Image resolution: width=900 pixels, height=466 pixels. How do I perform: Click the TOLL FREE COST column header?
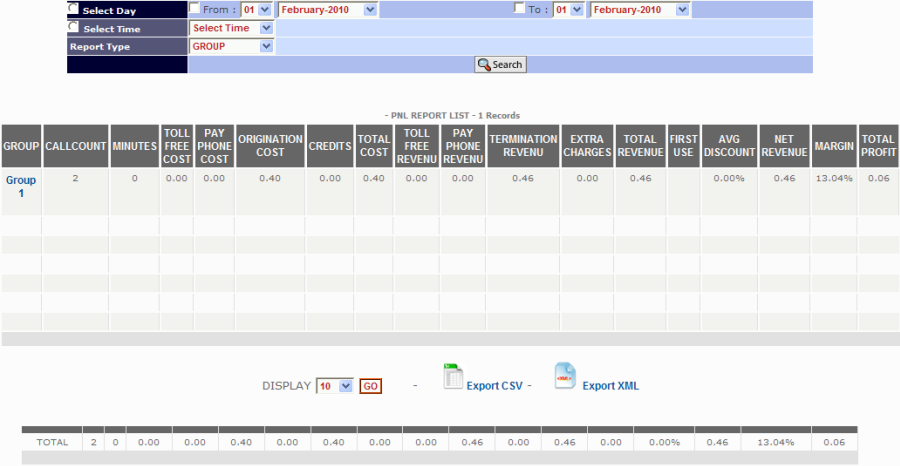[x=177, y=146]
